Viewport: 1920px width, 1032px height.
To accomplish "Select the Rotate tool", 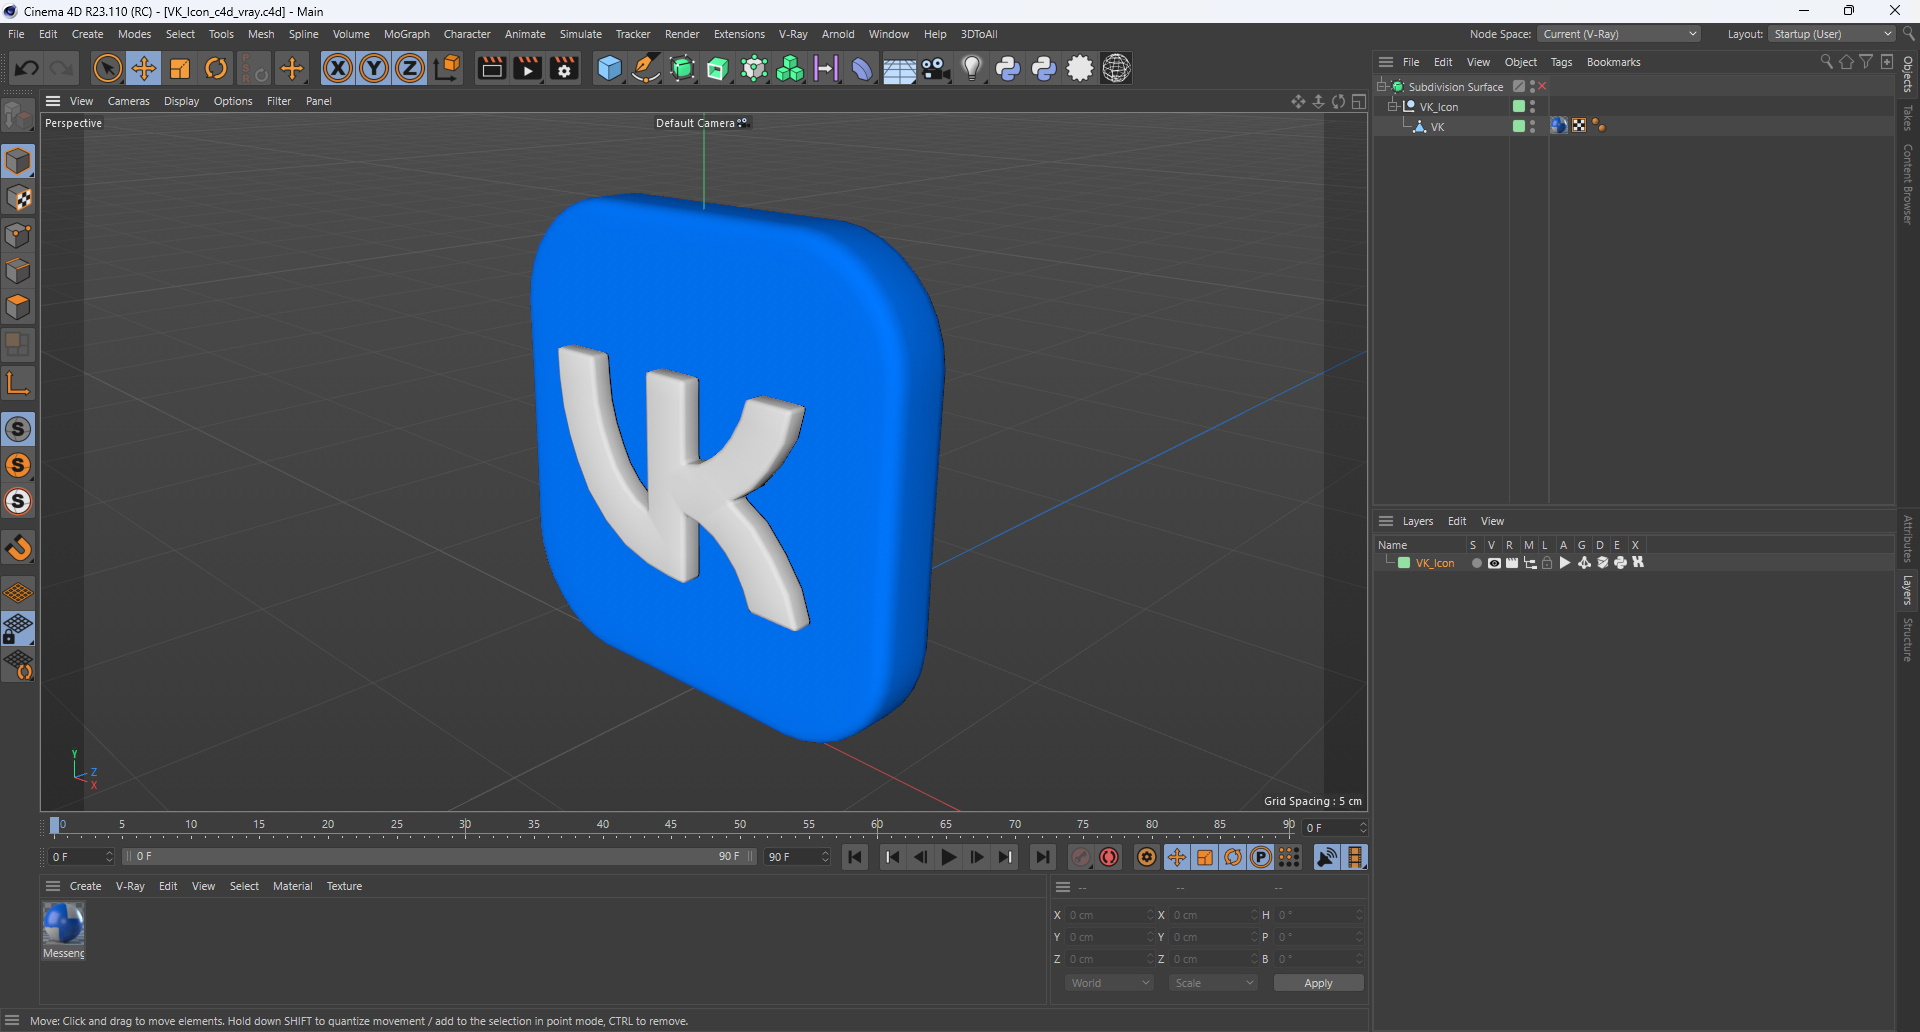I will pos(216,68).
